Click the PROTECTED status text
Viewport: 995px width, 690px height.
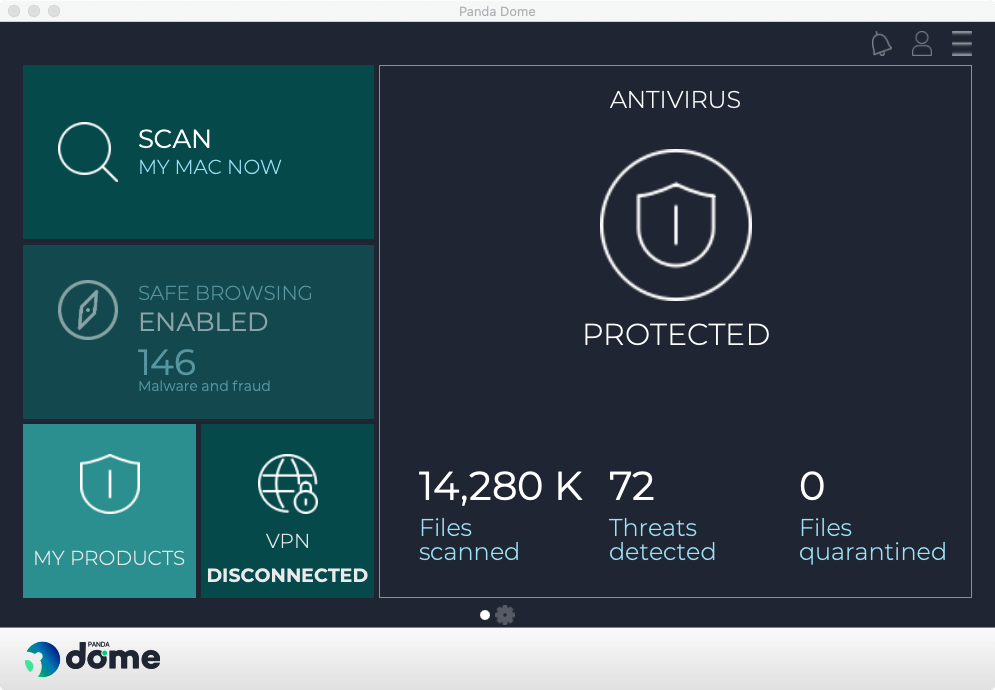click(676, 334)
